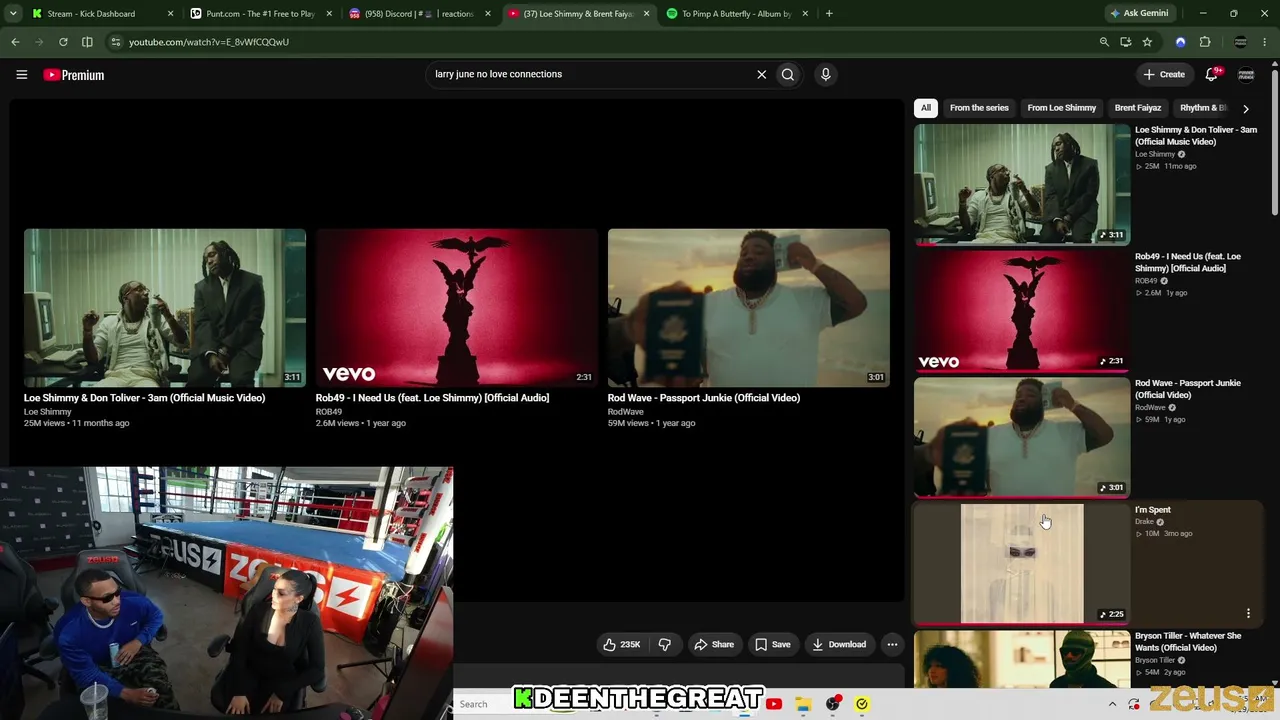View site information icon in address bar

pos(115,42)
